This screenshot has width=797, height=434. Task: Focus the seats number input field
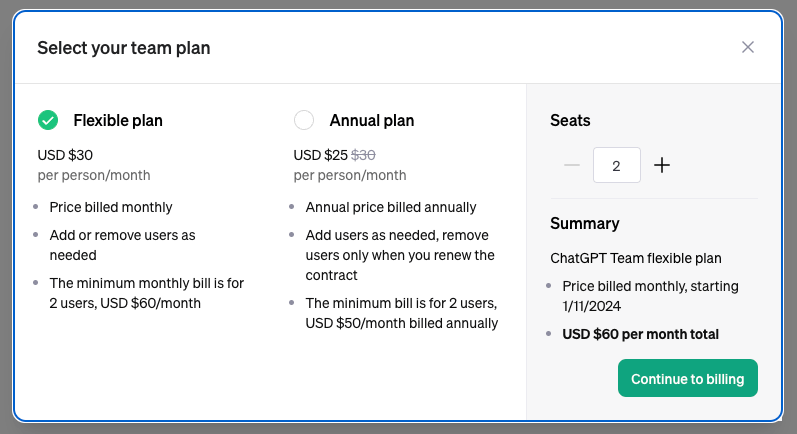[x=617, y=165]
